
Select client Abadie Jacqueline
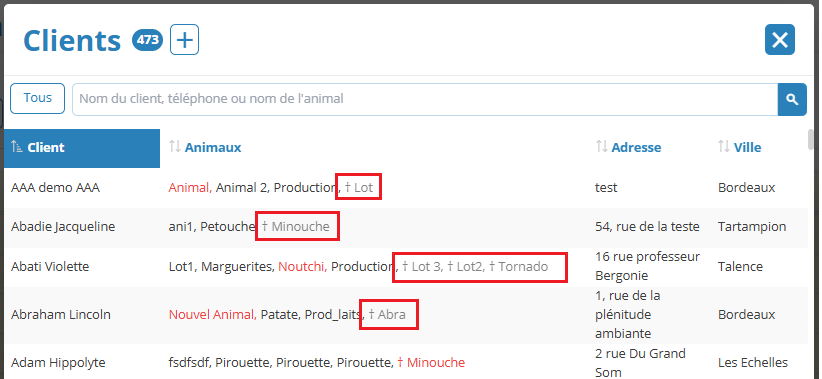(x=63, y=226)
